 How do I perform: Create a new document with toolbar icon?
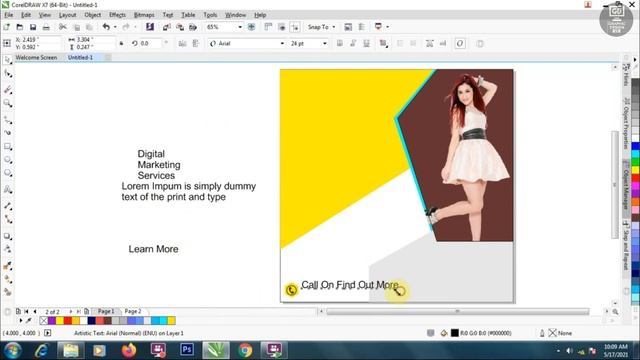click(7, 27)
